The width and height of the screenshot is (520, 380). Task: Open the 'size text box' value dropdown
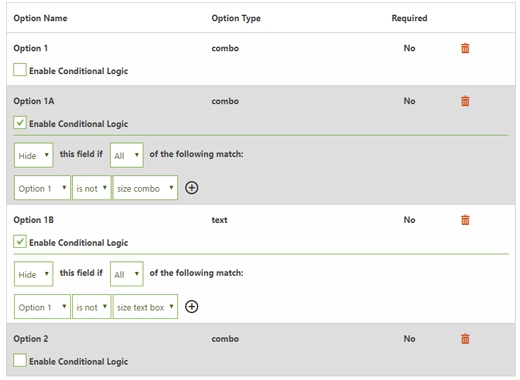145,307
